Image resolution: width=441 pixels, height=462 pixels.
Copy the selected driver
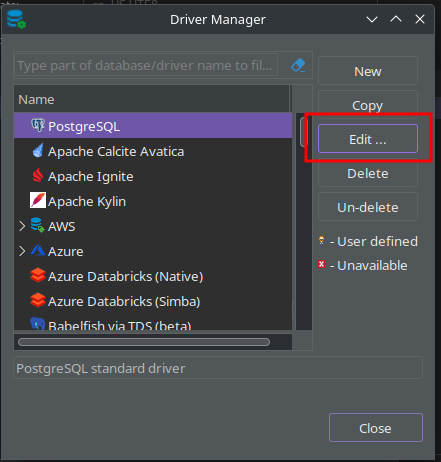point(368,105)
